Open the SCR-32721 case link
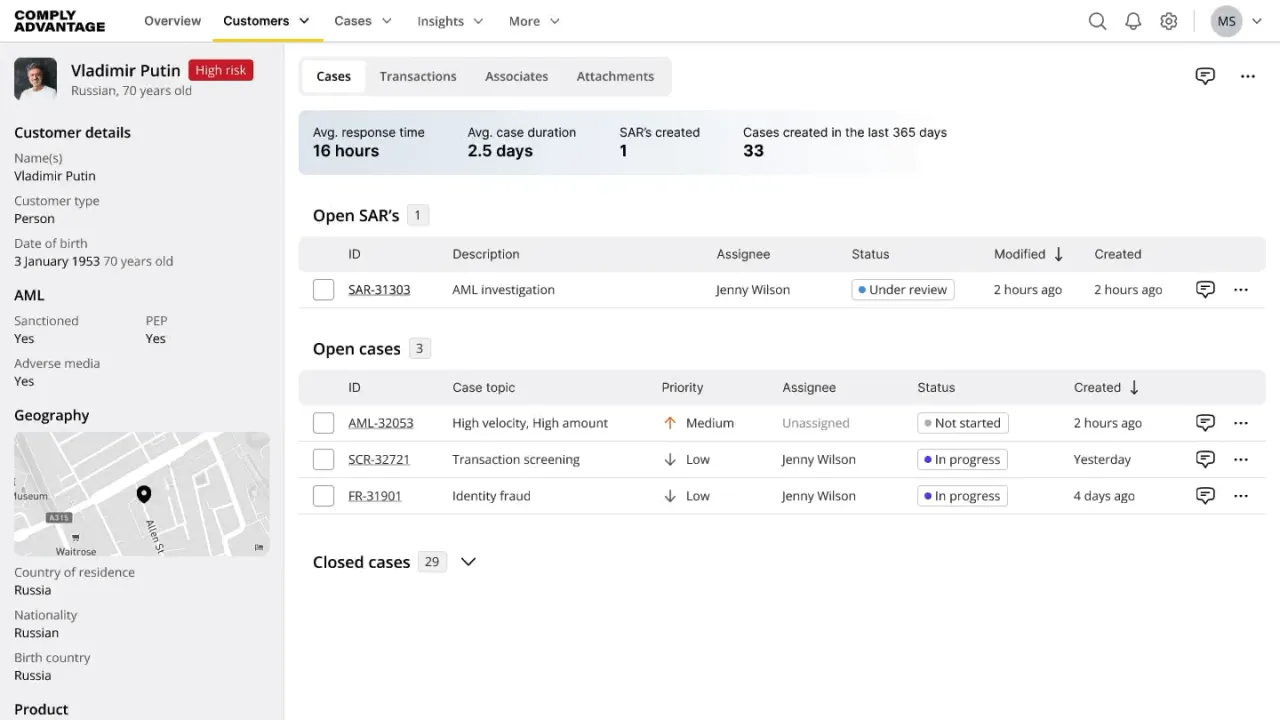 click(379, 460)
